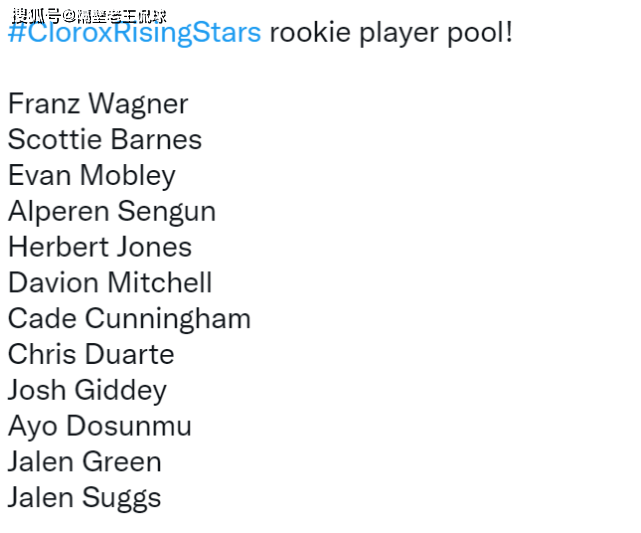This screenshot has width=641, height=533.
Task: Click the "@隔壁老王侃球" watermark username
Action: point(114,14)
